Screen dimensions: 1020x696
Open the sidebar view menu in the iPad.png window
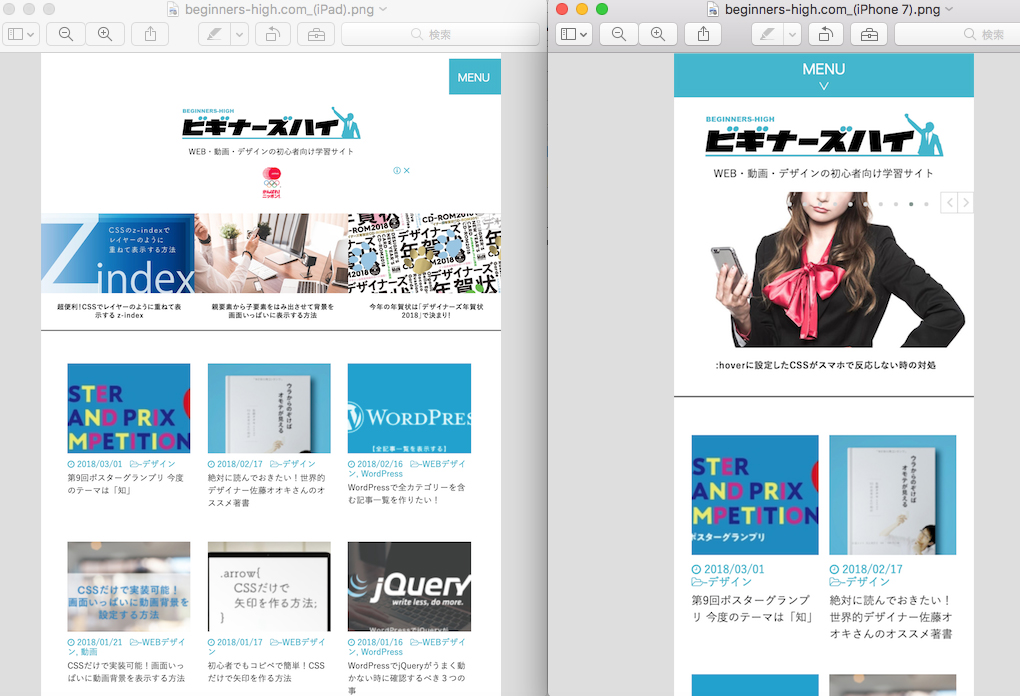21,34
